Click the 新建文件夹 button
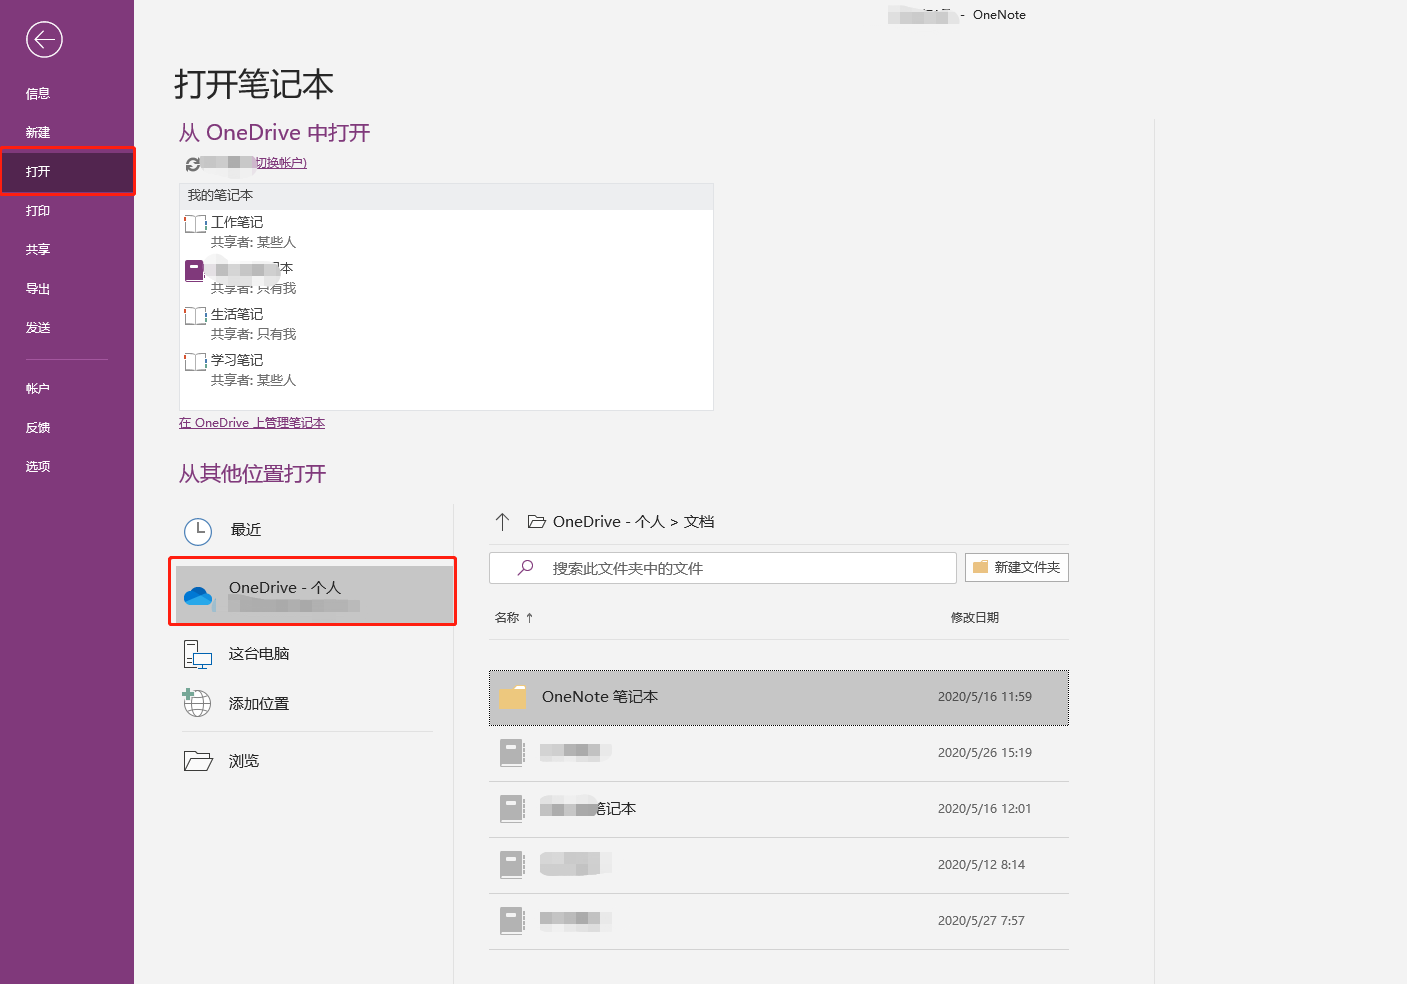This screenshot has width=1407, height=984. coord(1017,568)
